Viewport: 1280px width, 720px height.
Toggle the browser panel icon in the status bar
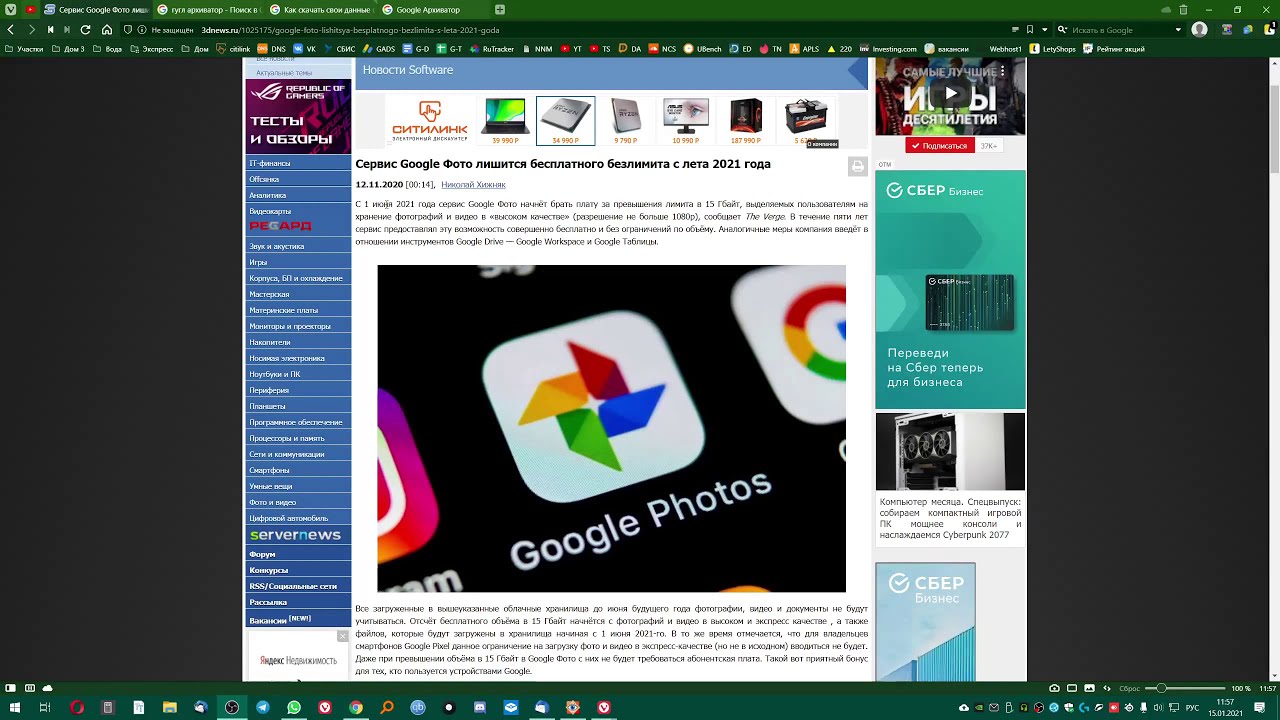tap(10, 688)
